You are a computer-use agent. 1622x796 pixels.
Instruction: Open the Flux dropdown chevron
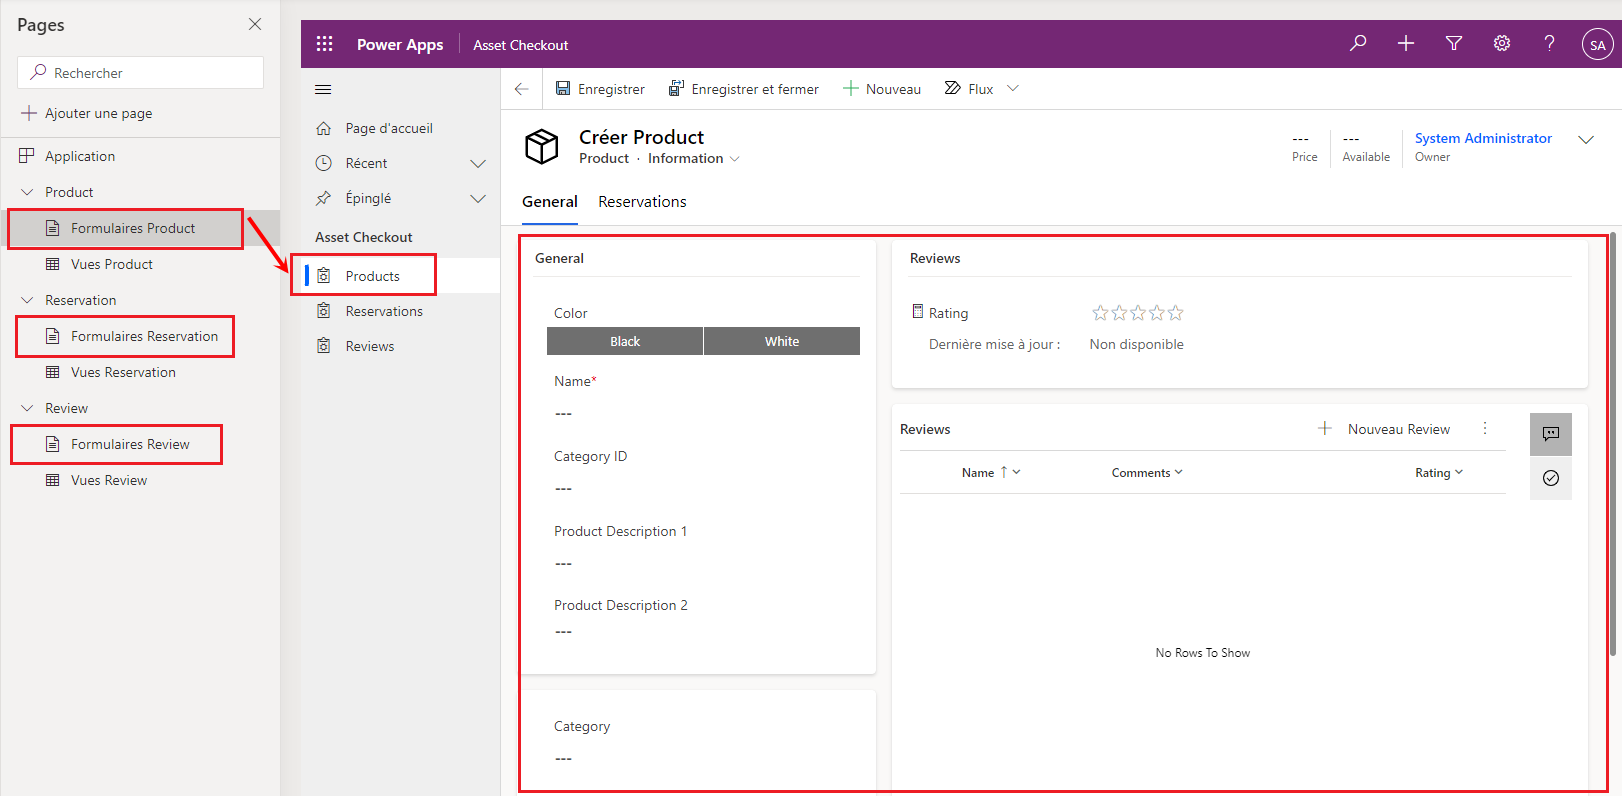[1013, 89]
